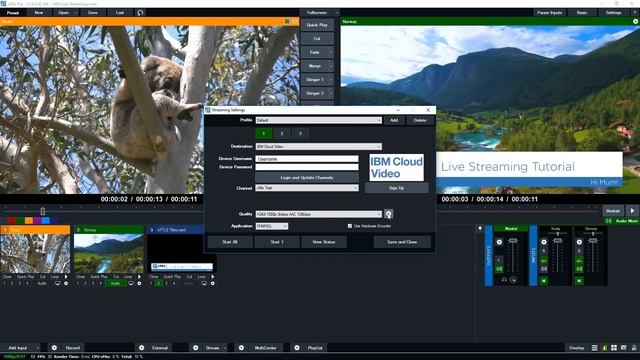The height and width of the screenshot is (360, 640).
Task: Open Master audio settings gear
Action: pyautogui.click(x=499, y=242)
